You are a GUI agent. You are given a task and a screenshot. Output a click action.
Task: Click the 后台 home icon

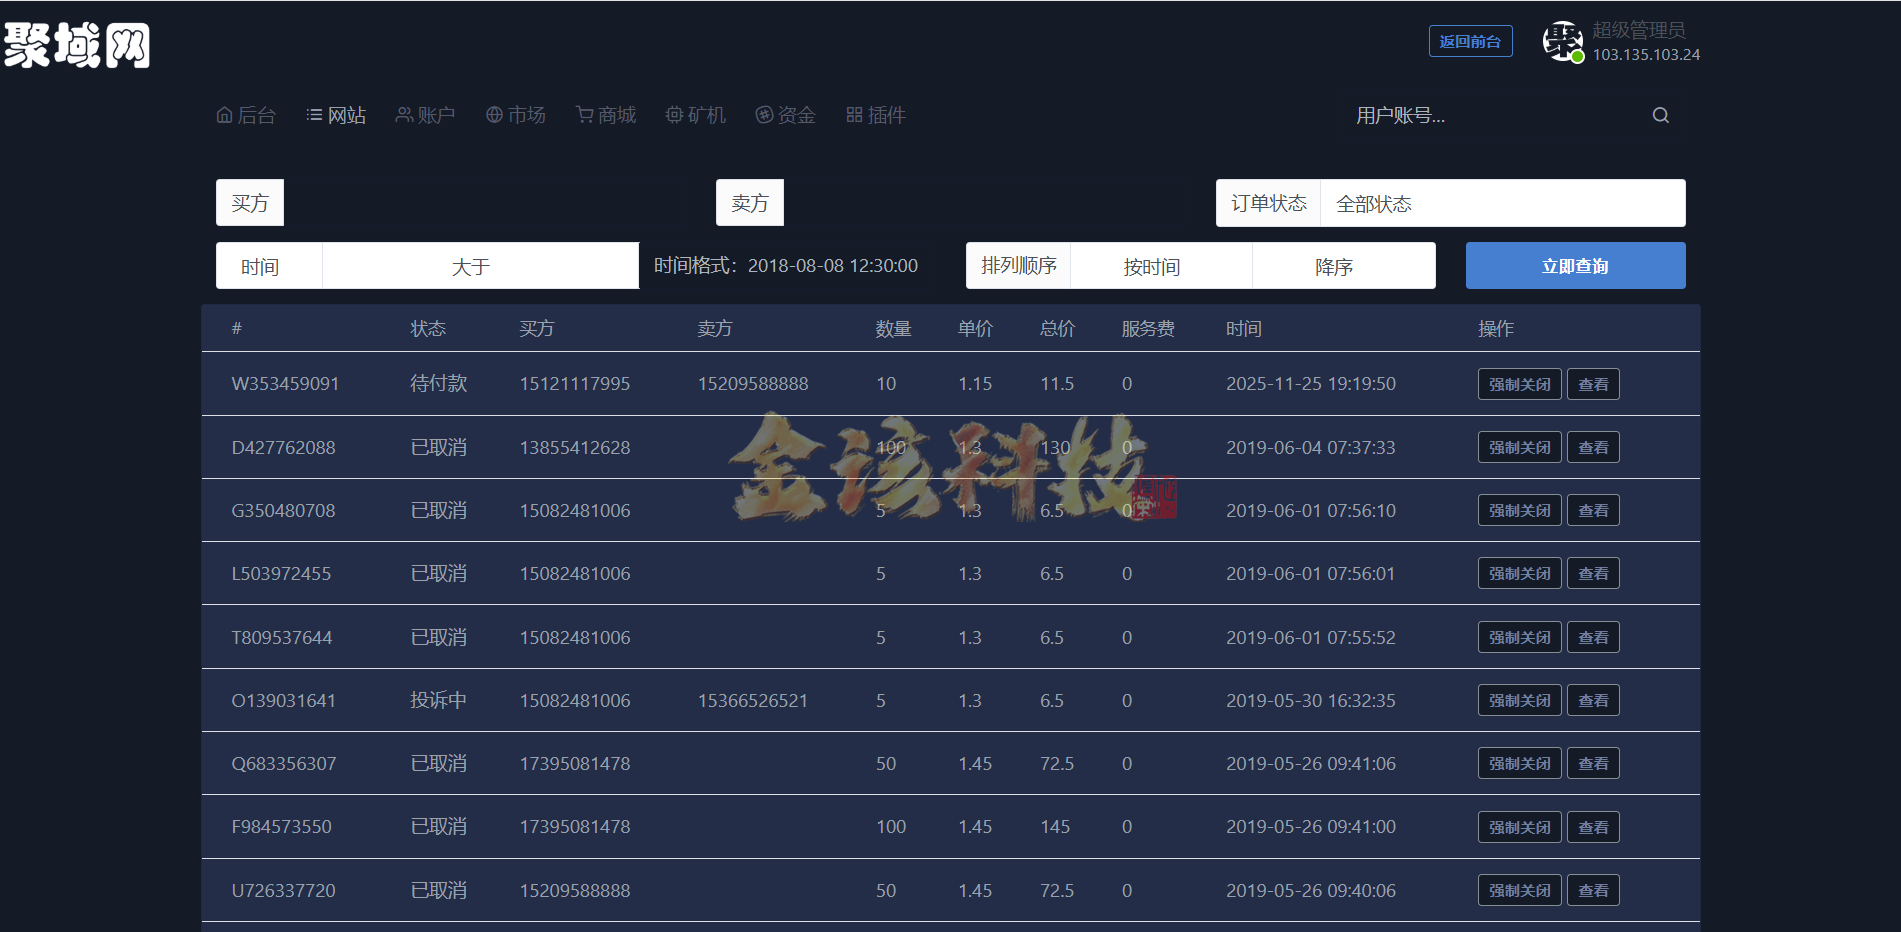tap(224, 114)
